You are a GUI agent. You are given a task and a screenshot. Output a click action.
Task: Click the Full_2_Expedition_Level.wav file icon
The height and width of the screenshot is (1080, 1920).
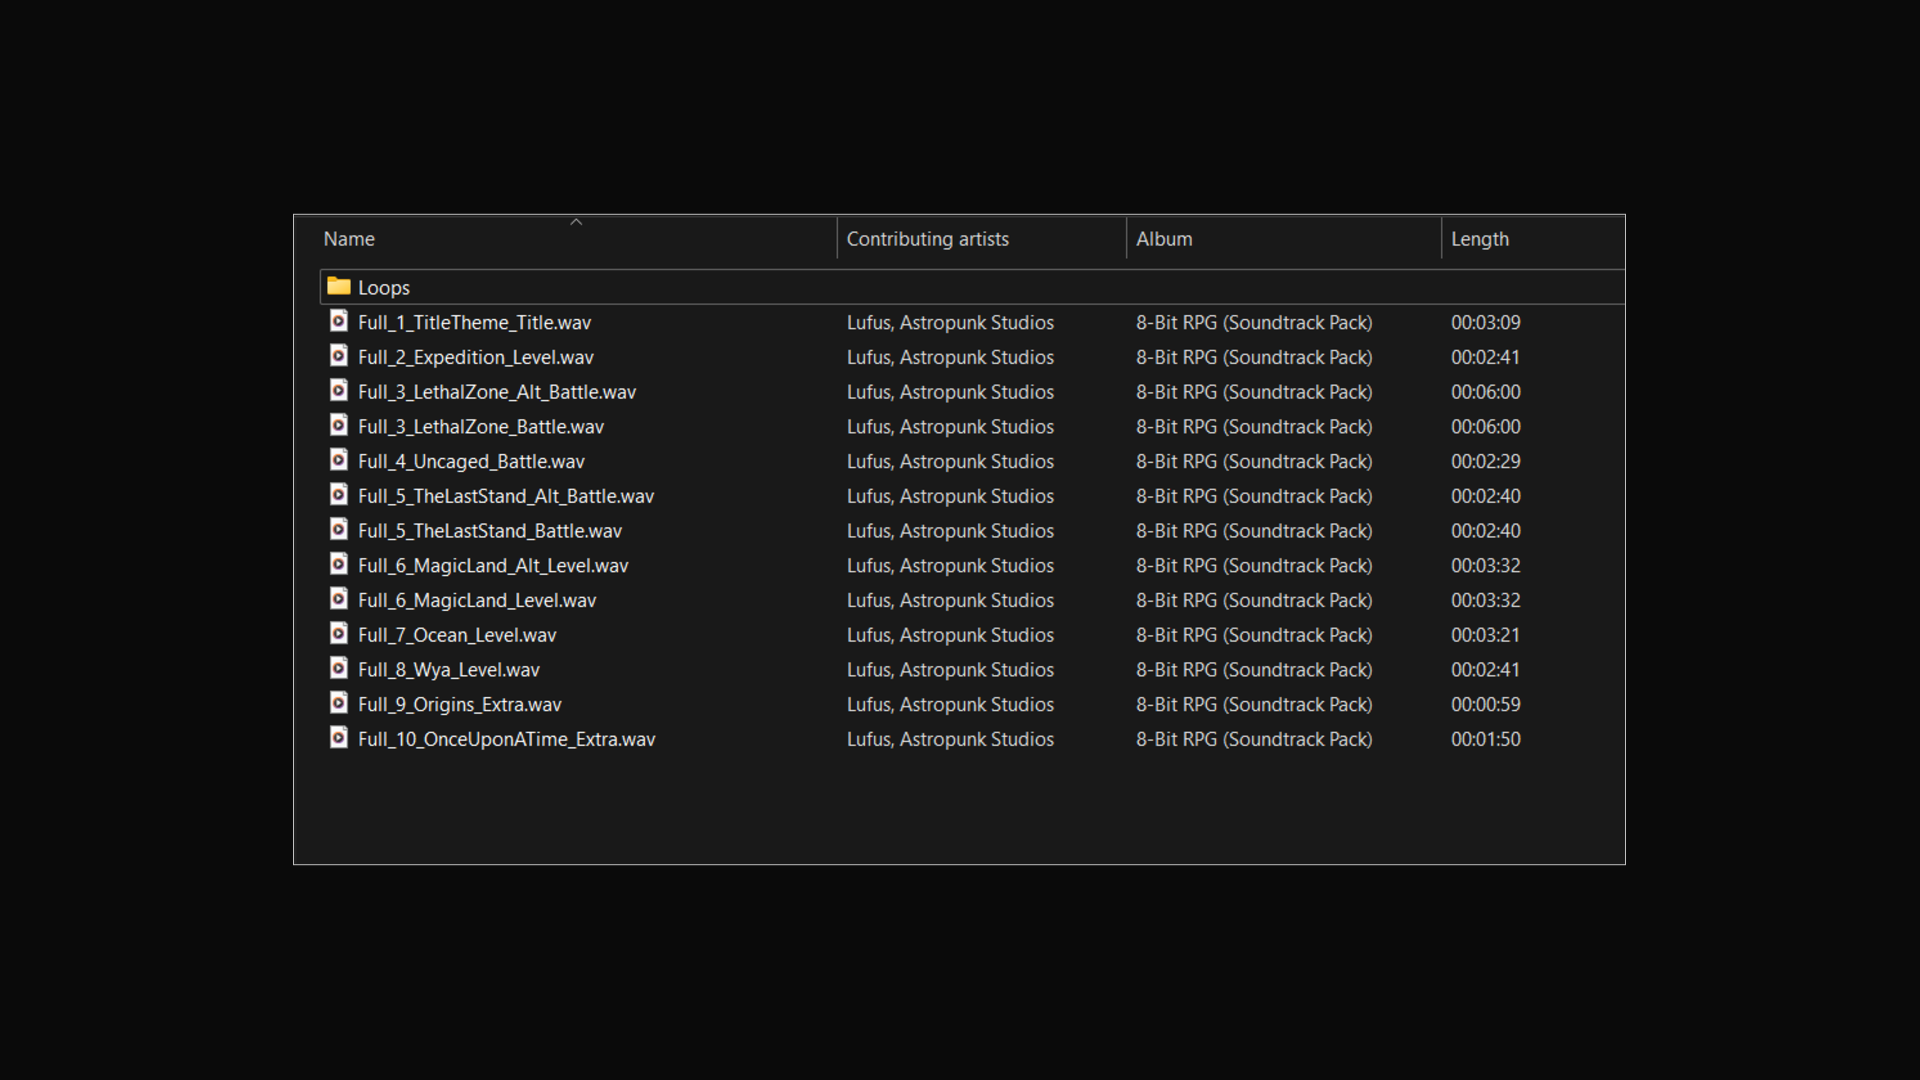(339, 356)
